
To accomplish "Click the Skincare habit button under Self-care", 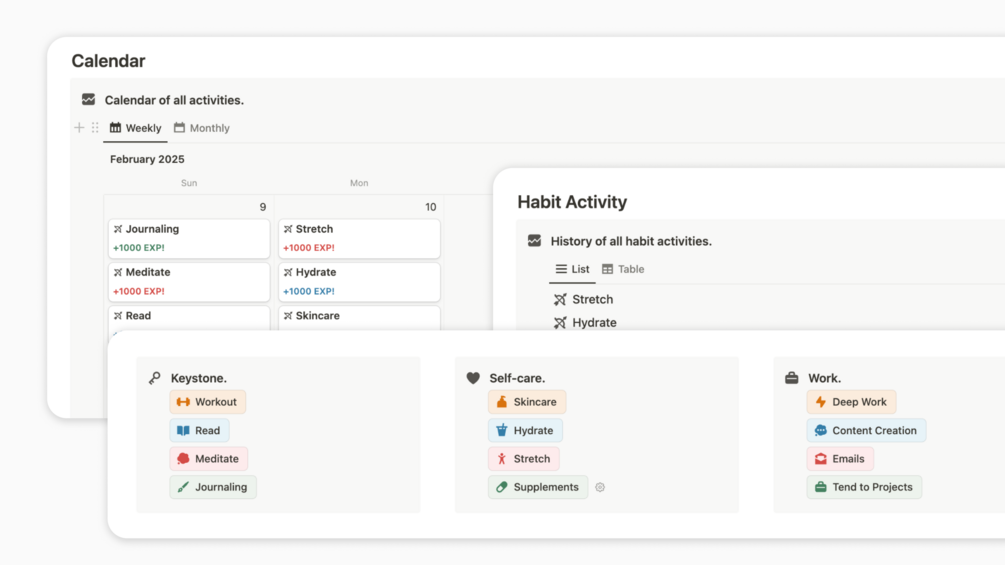I will point(527,402).
